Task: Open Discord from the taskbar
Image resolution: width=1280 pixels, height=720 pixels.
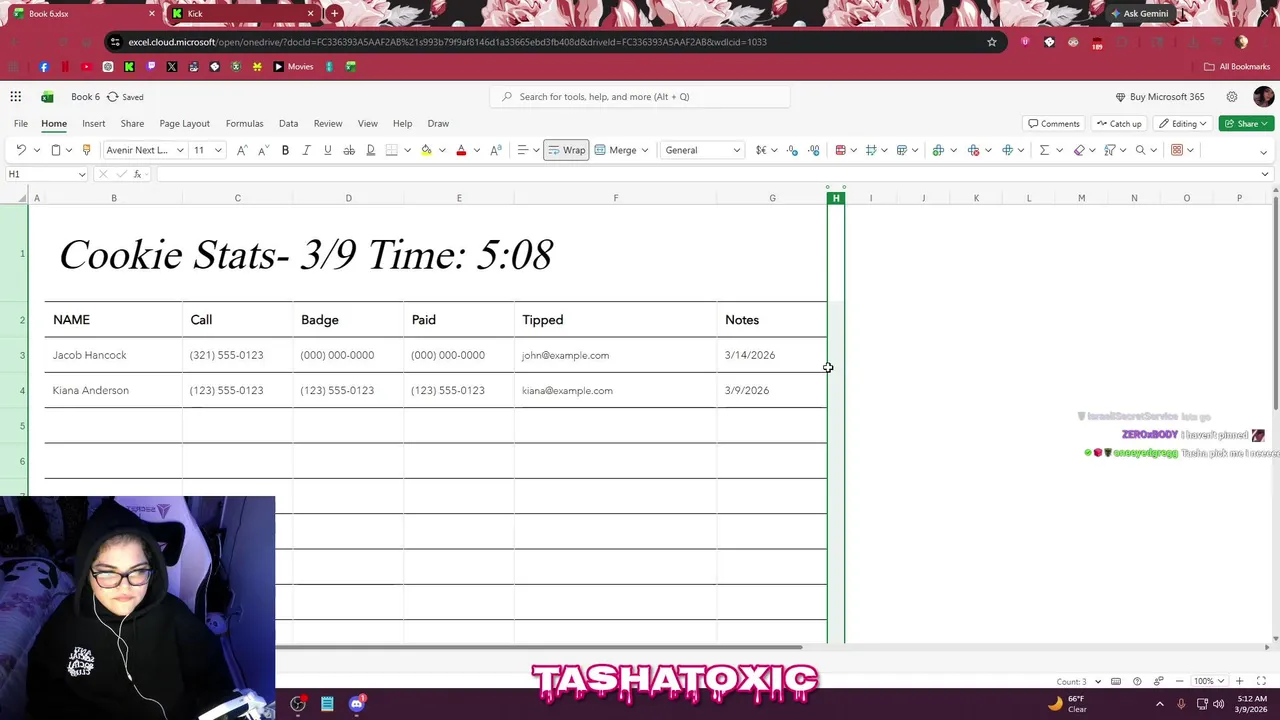Action: pyautogui.click(x=356, y=704)
